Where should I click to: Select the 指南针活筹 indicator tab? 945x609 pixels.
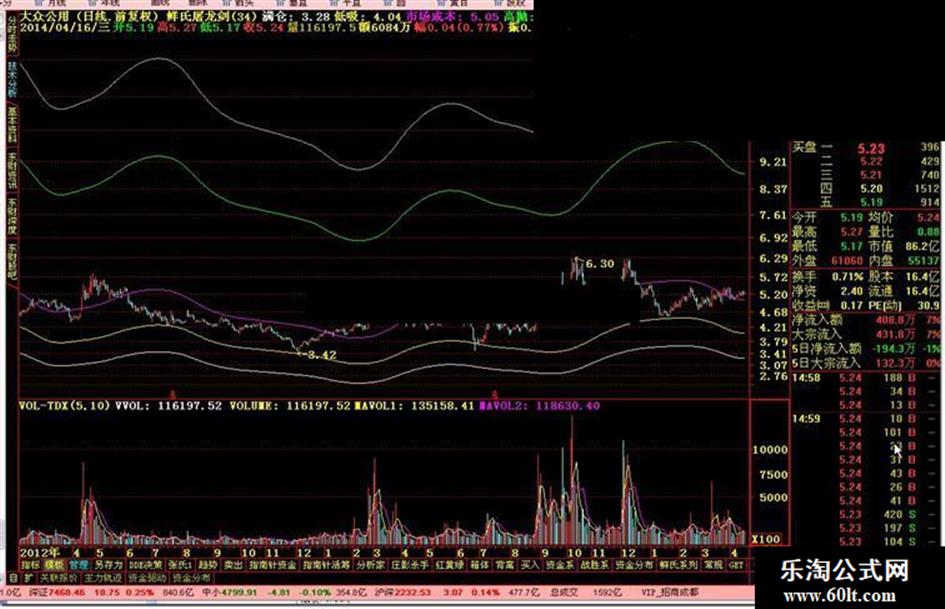tap(326, 565)
